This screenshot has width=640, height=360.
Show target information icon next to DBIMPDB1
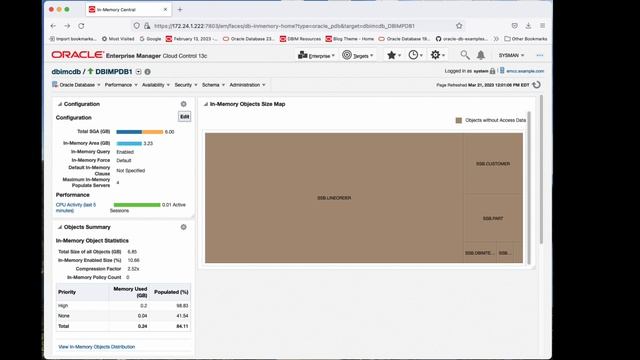click(148, 72)
